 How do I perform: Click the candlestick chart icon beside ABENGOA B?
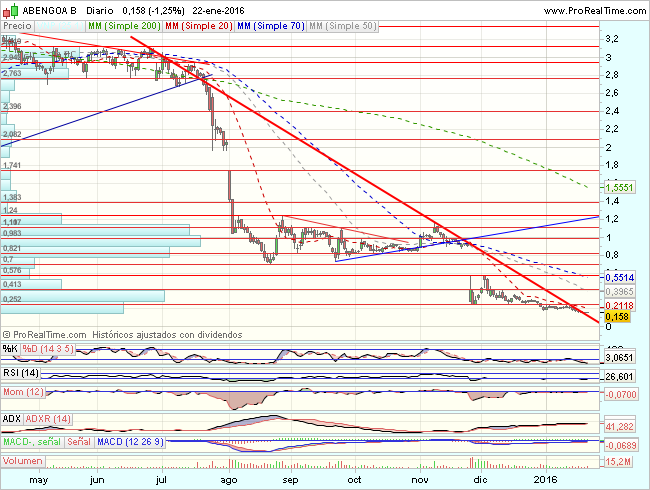pos(11,10)
